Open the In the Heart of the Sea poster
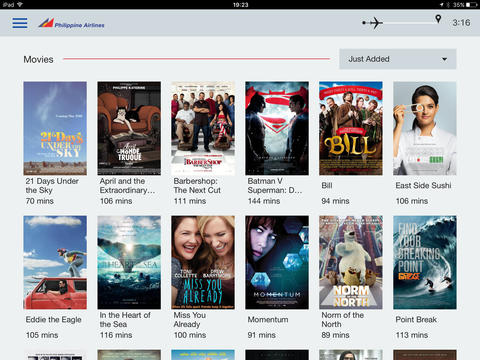The height and width of the screenshot is (360, 480). pyautogui.click(x=129, y=262)
